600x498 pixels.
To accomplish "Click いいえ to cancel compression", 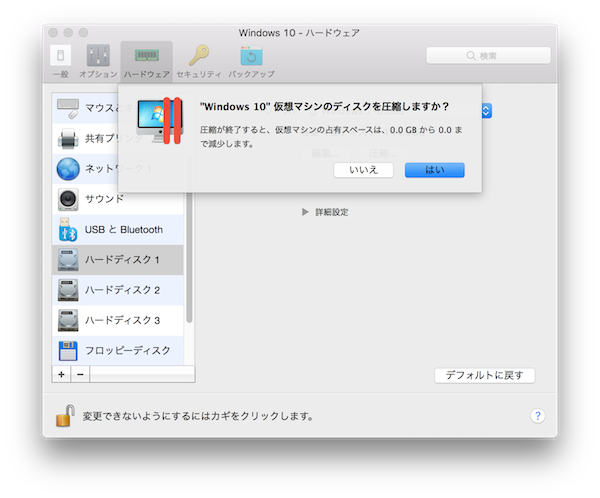I will point(363,170).
